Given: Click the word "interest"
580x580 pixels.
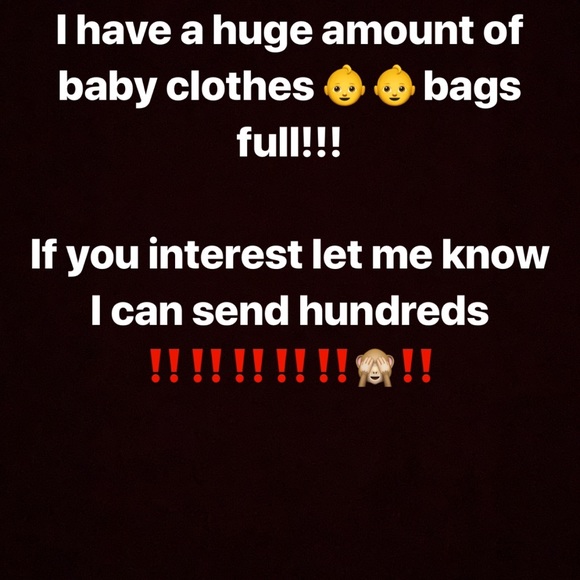Looking at the screenshot, I should pyautogui.click(x=225, y=254).
